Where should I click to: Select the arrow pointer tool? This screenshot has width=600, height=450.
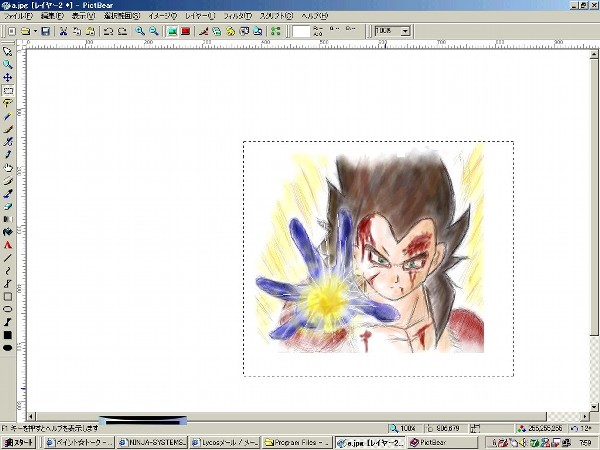coord(7,51)
